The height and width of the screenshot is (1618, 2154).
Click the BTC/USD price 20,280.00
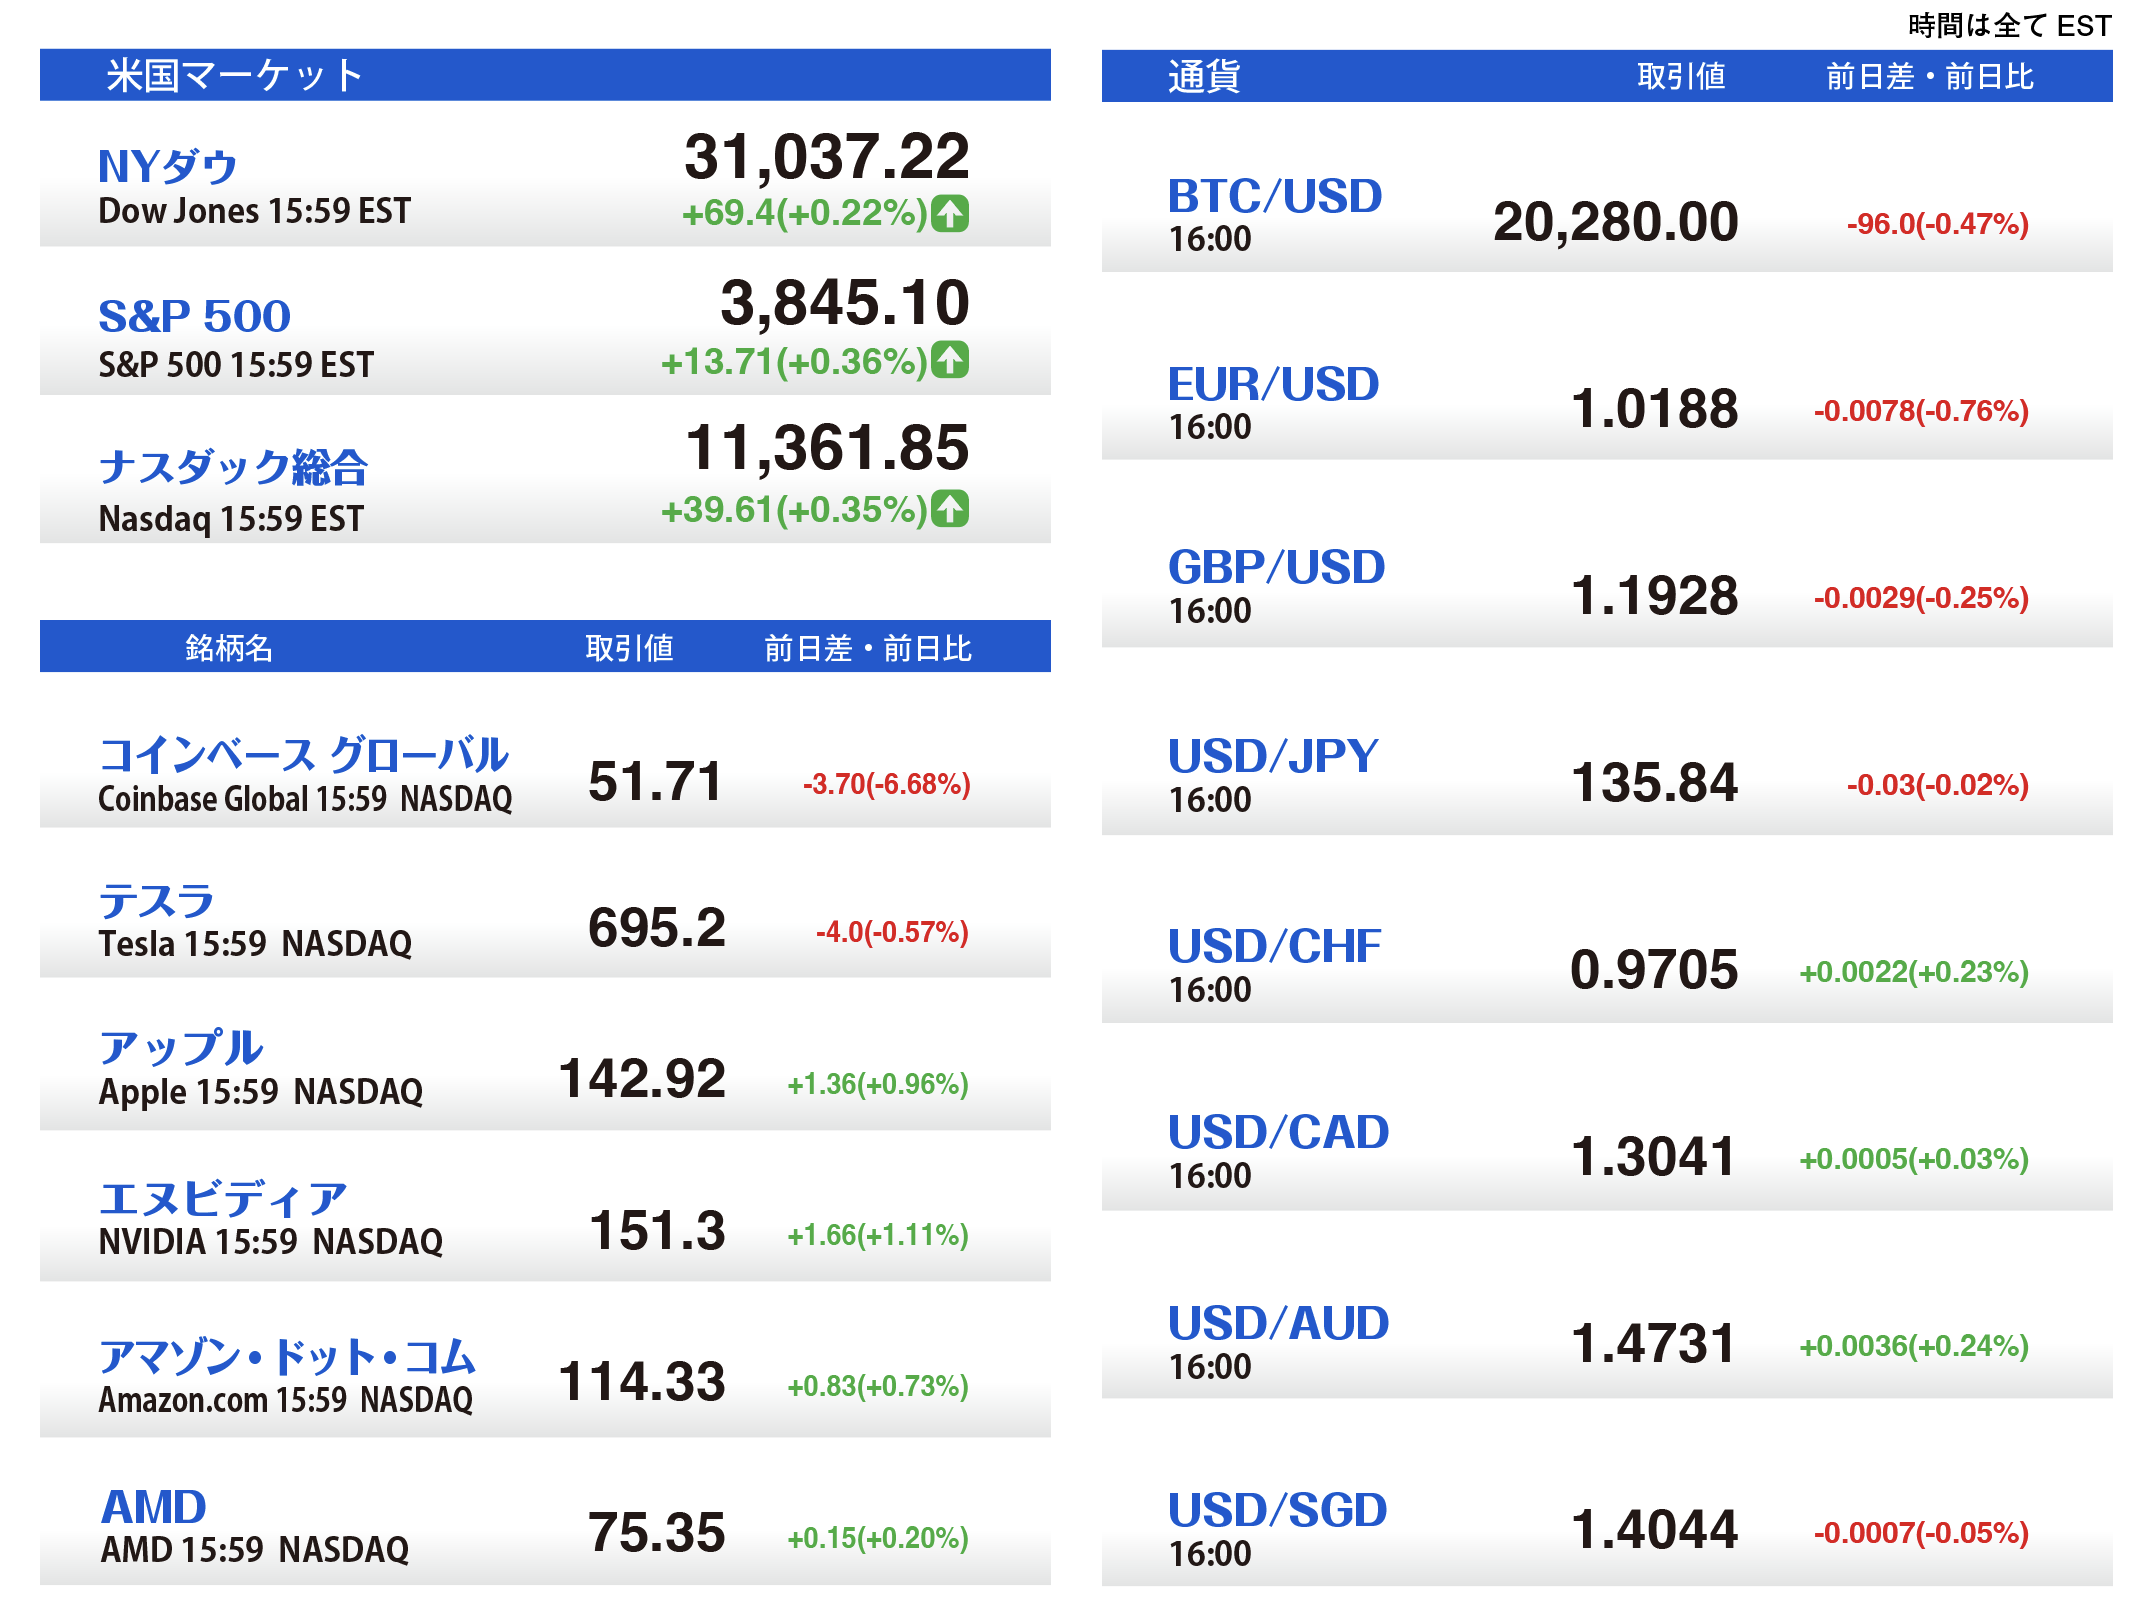pos(1615,222)
